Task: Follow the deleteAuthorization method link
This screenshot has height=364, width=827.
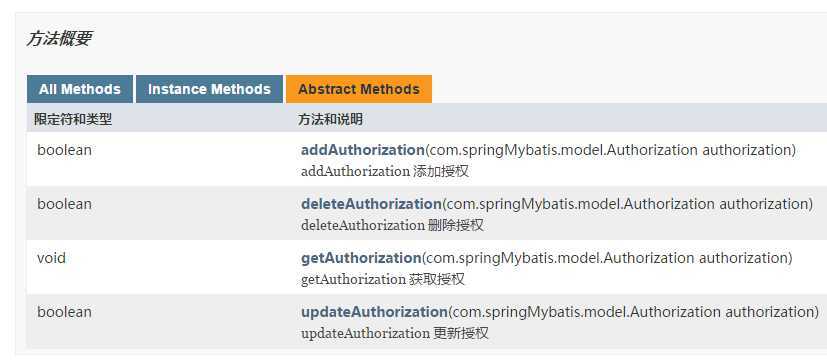Action: pyautogui.click(x=371, y=204)
